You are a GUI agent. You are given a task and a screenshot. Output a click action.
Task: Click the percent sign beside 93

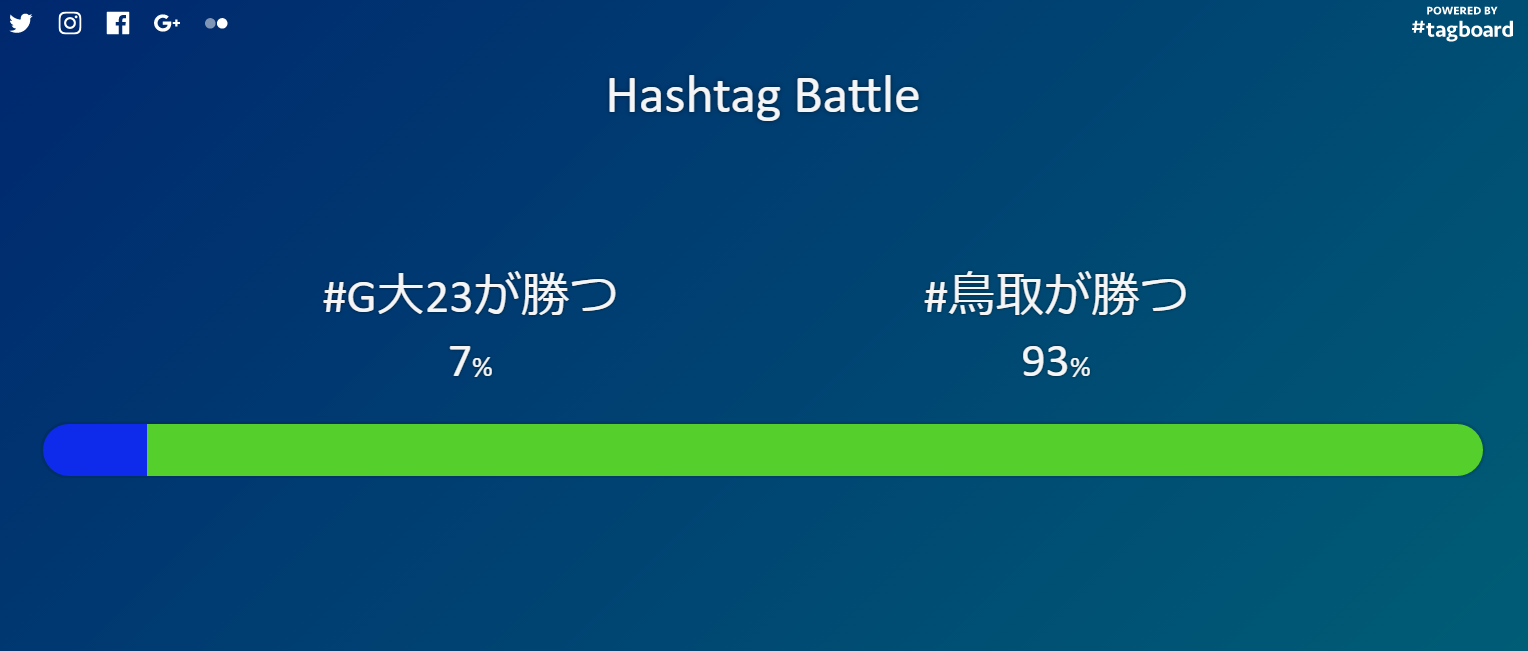1080,368
